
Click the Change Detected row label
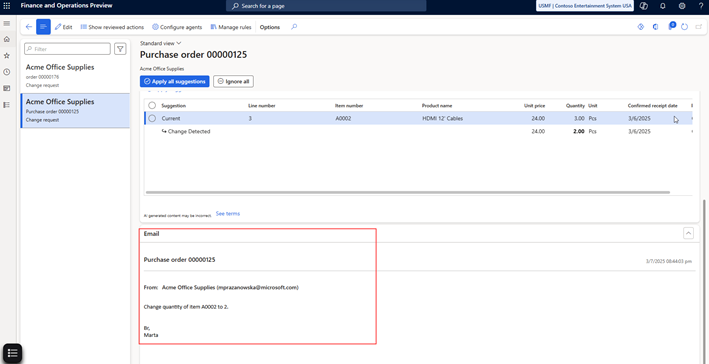pos(189,132)
